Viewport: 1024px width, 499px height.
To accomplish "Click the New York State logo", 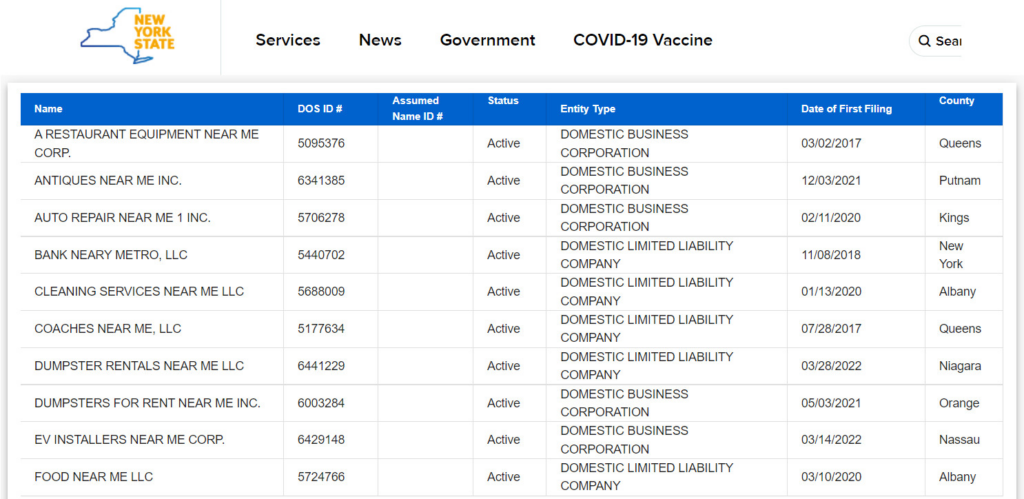I will (128, 35).
